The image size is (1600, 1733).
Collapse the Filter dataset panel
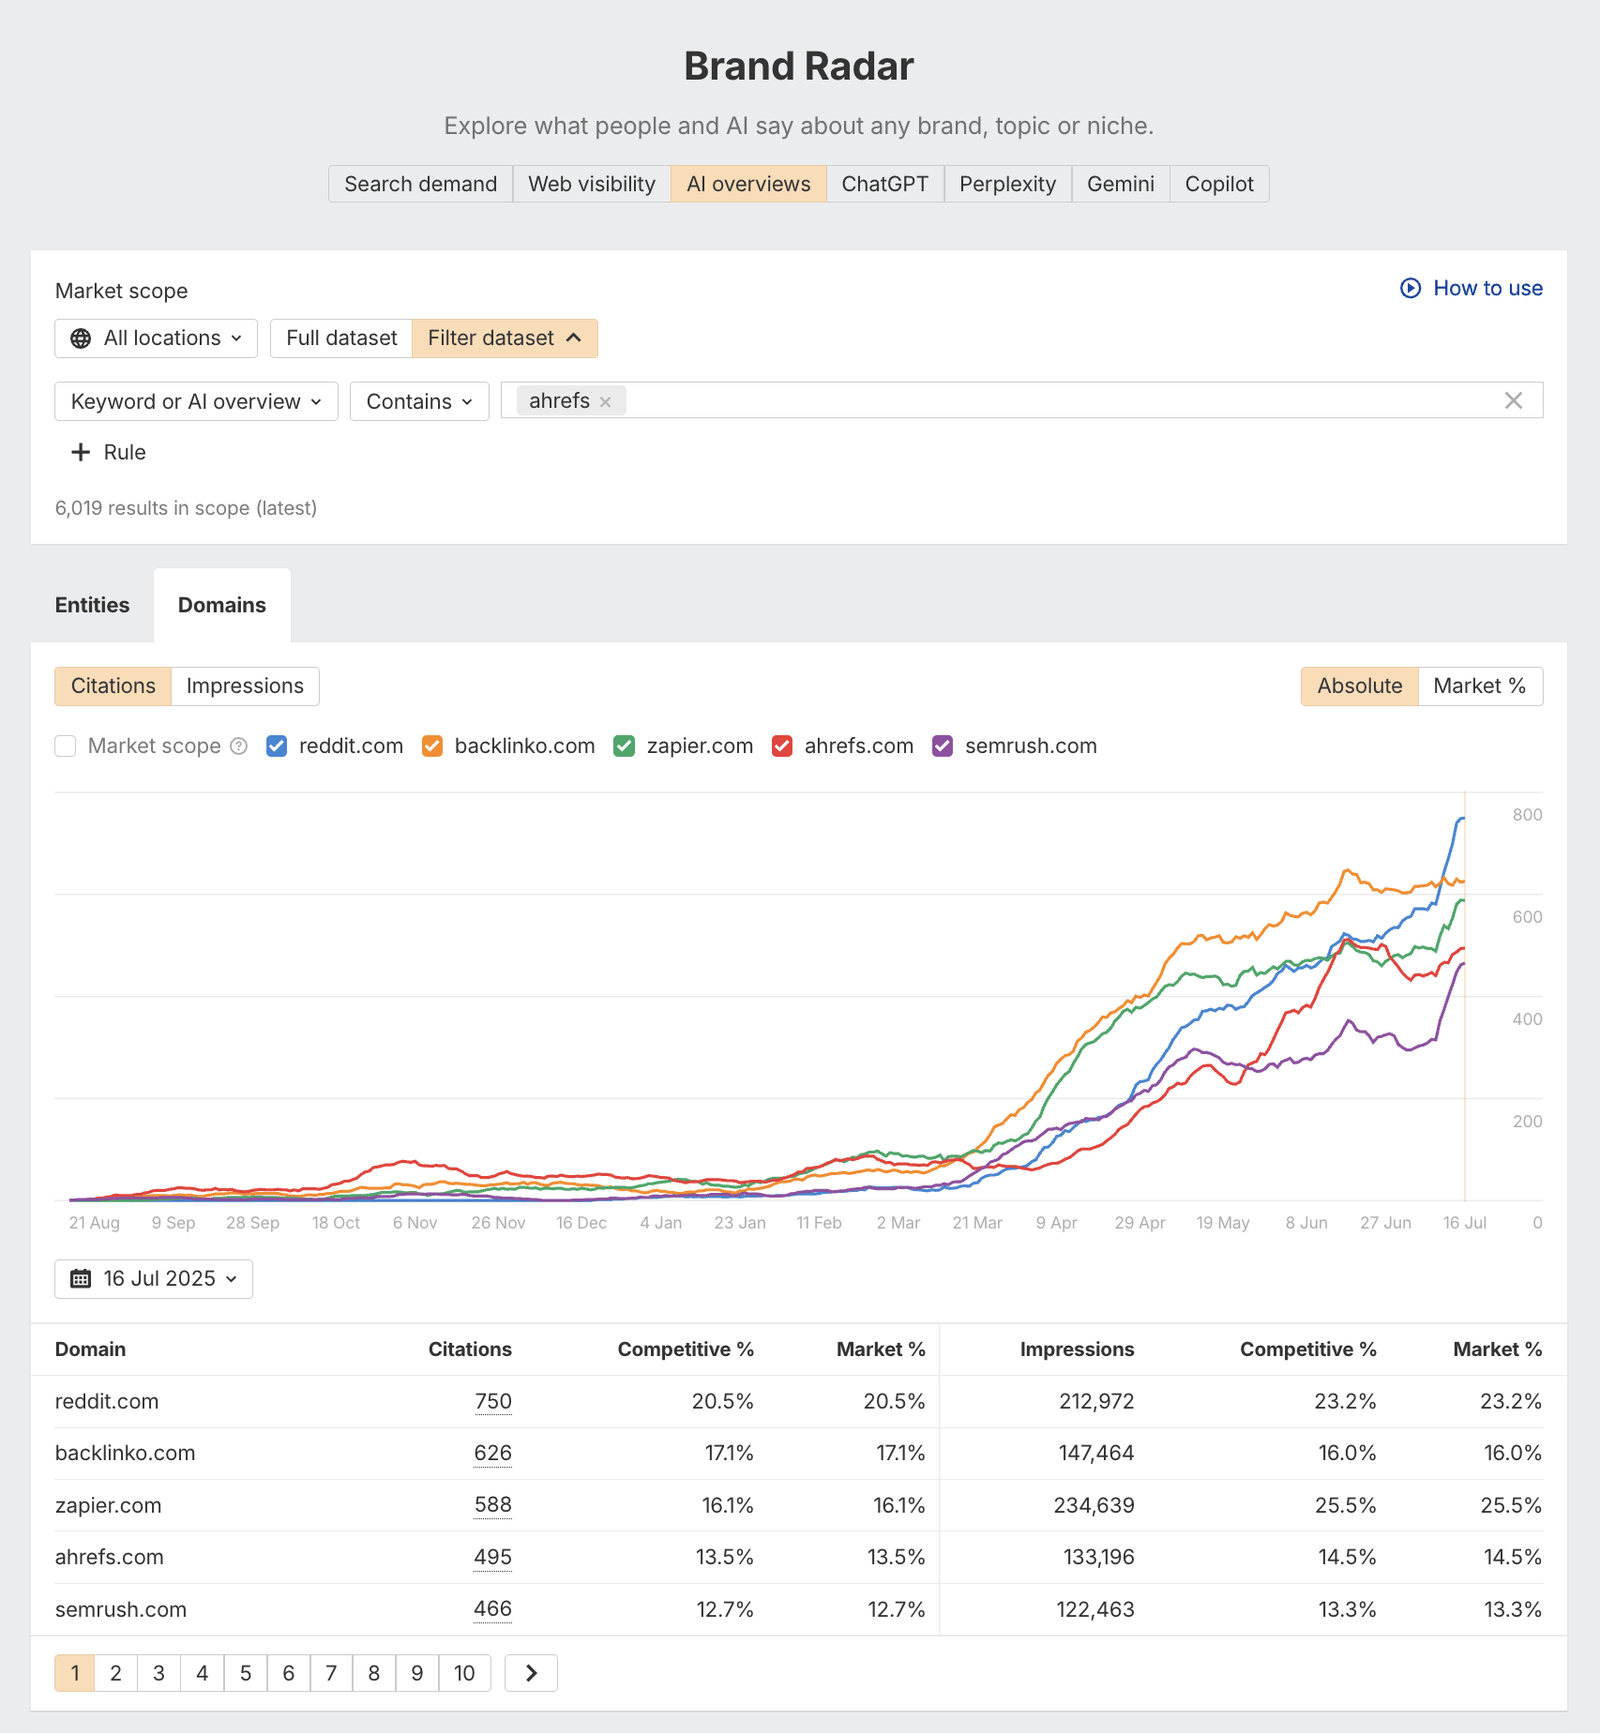(x=573, y=338)
